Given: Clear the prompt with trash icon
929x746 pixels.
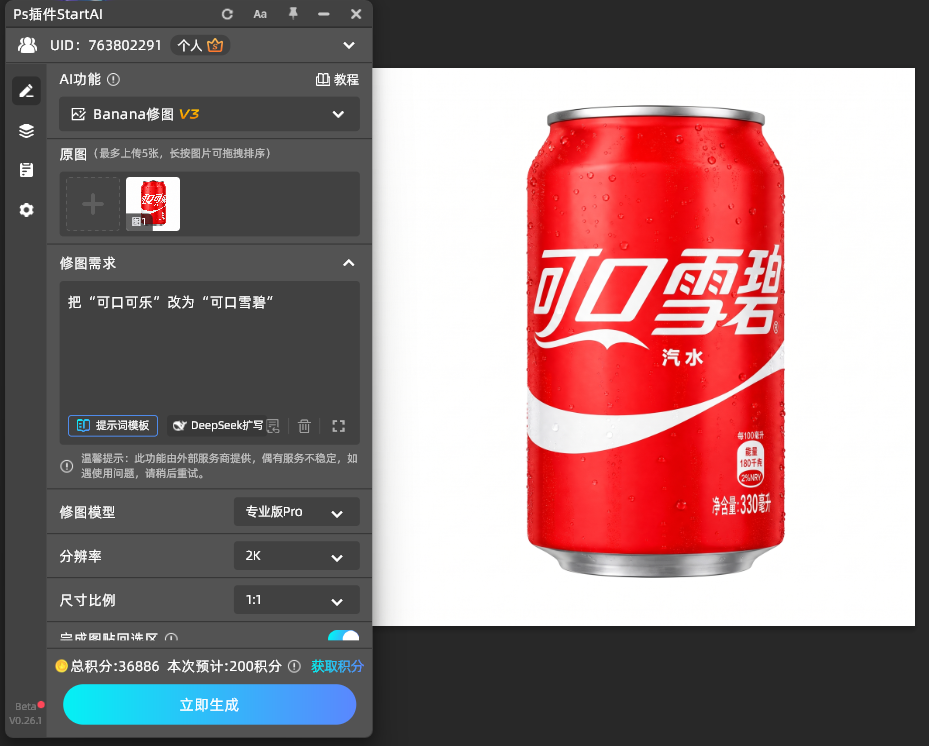Looking at the screenshot, I should pos(304,426).
